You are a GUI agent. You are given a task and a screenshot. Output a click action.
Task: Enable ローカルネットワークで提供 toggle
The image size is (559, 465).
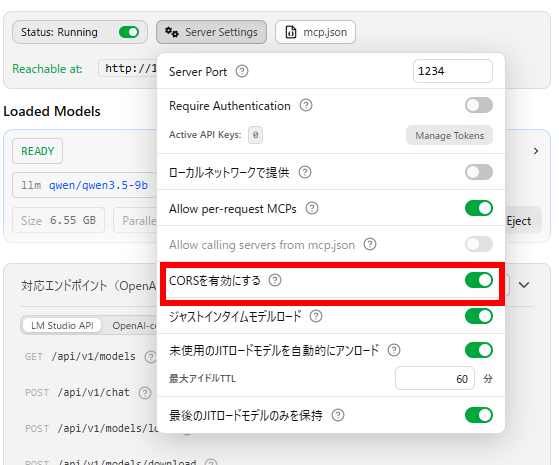(479, 172)
